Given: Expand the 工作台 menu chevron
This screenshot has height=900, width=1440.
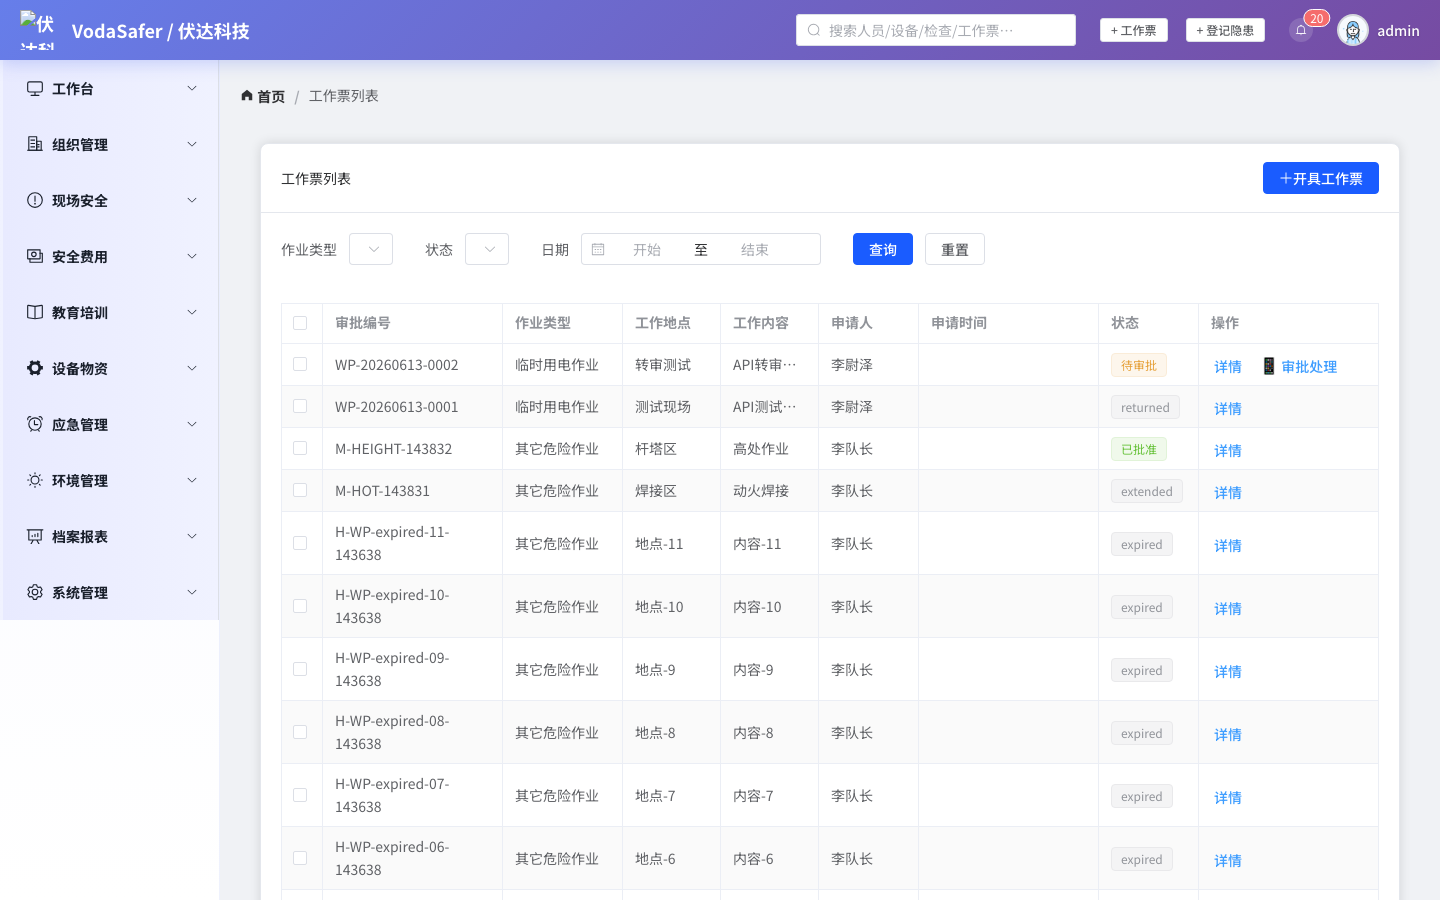Looking at the screenshot, I should pyautogui.click(x=192, y=88).
